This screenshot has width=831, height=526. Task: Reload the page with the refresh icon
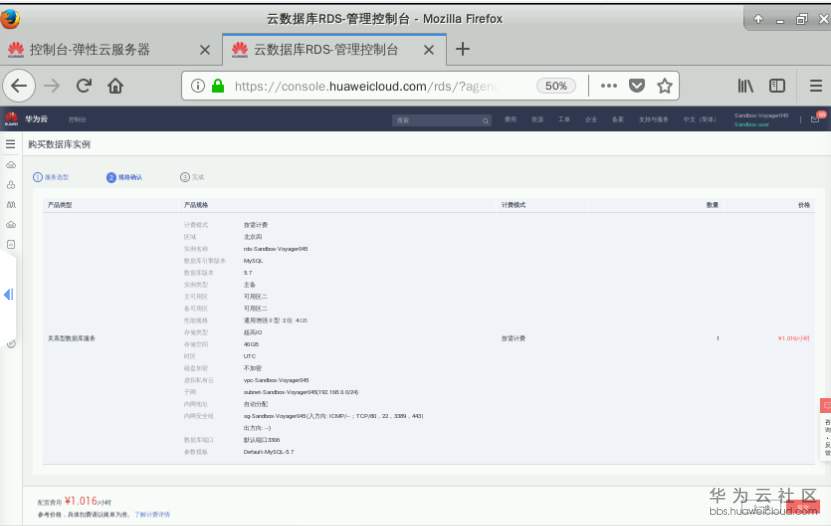84,86
